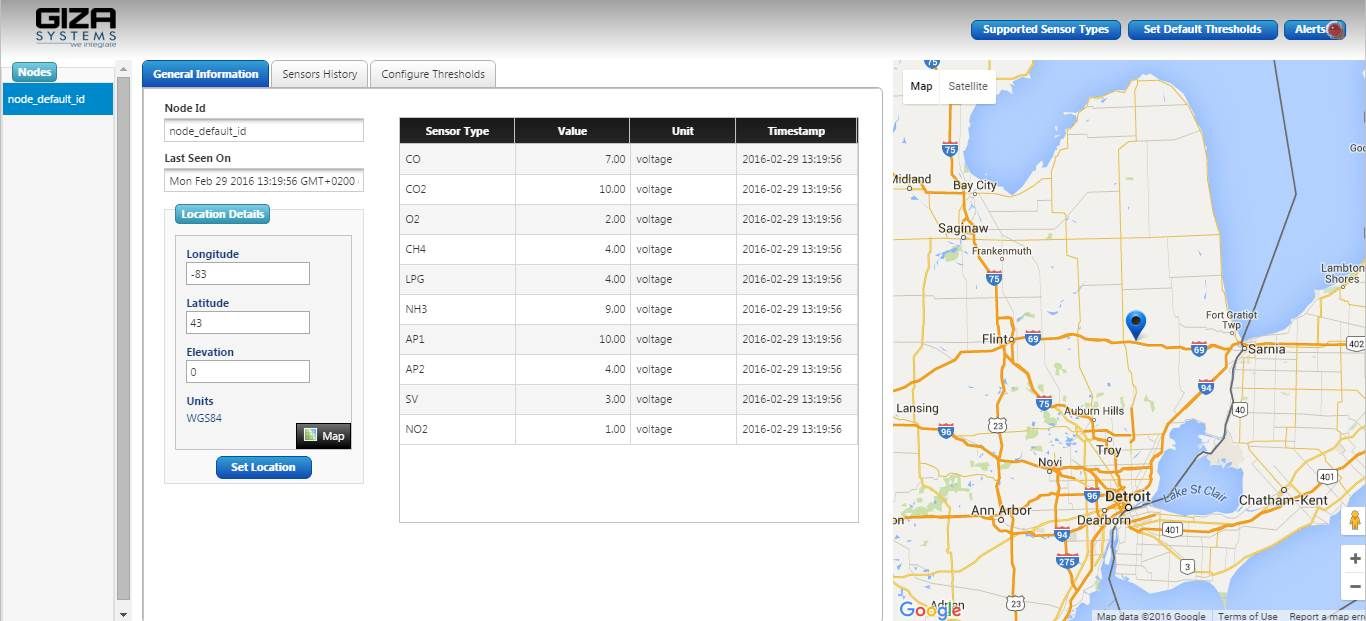Screen dimensions: 1366x621
Task: Open Supported Sensor Types
Action: (x=1045, y=30)
